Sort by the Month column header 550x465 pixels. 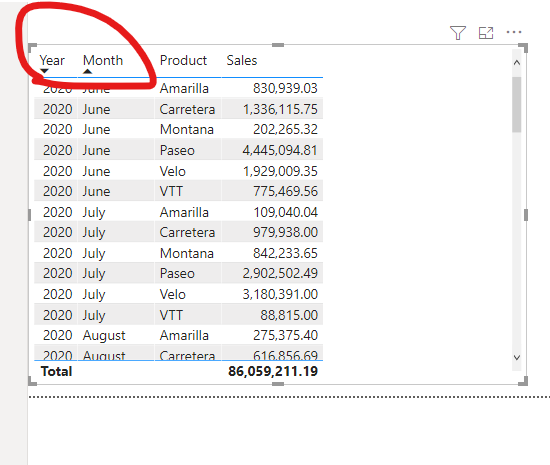click(x=103, y=60)
